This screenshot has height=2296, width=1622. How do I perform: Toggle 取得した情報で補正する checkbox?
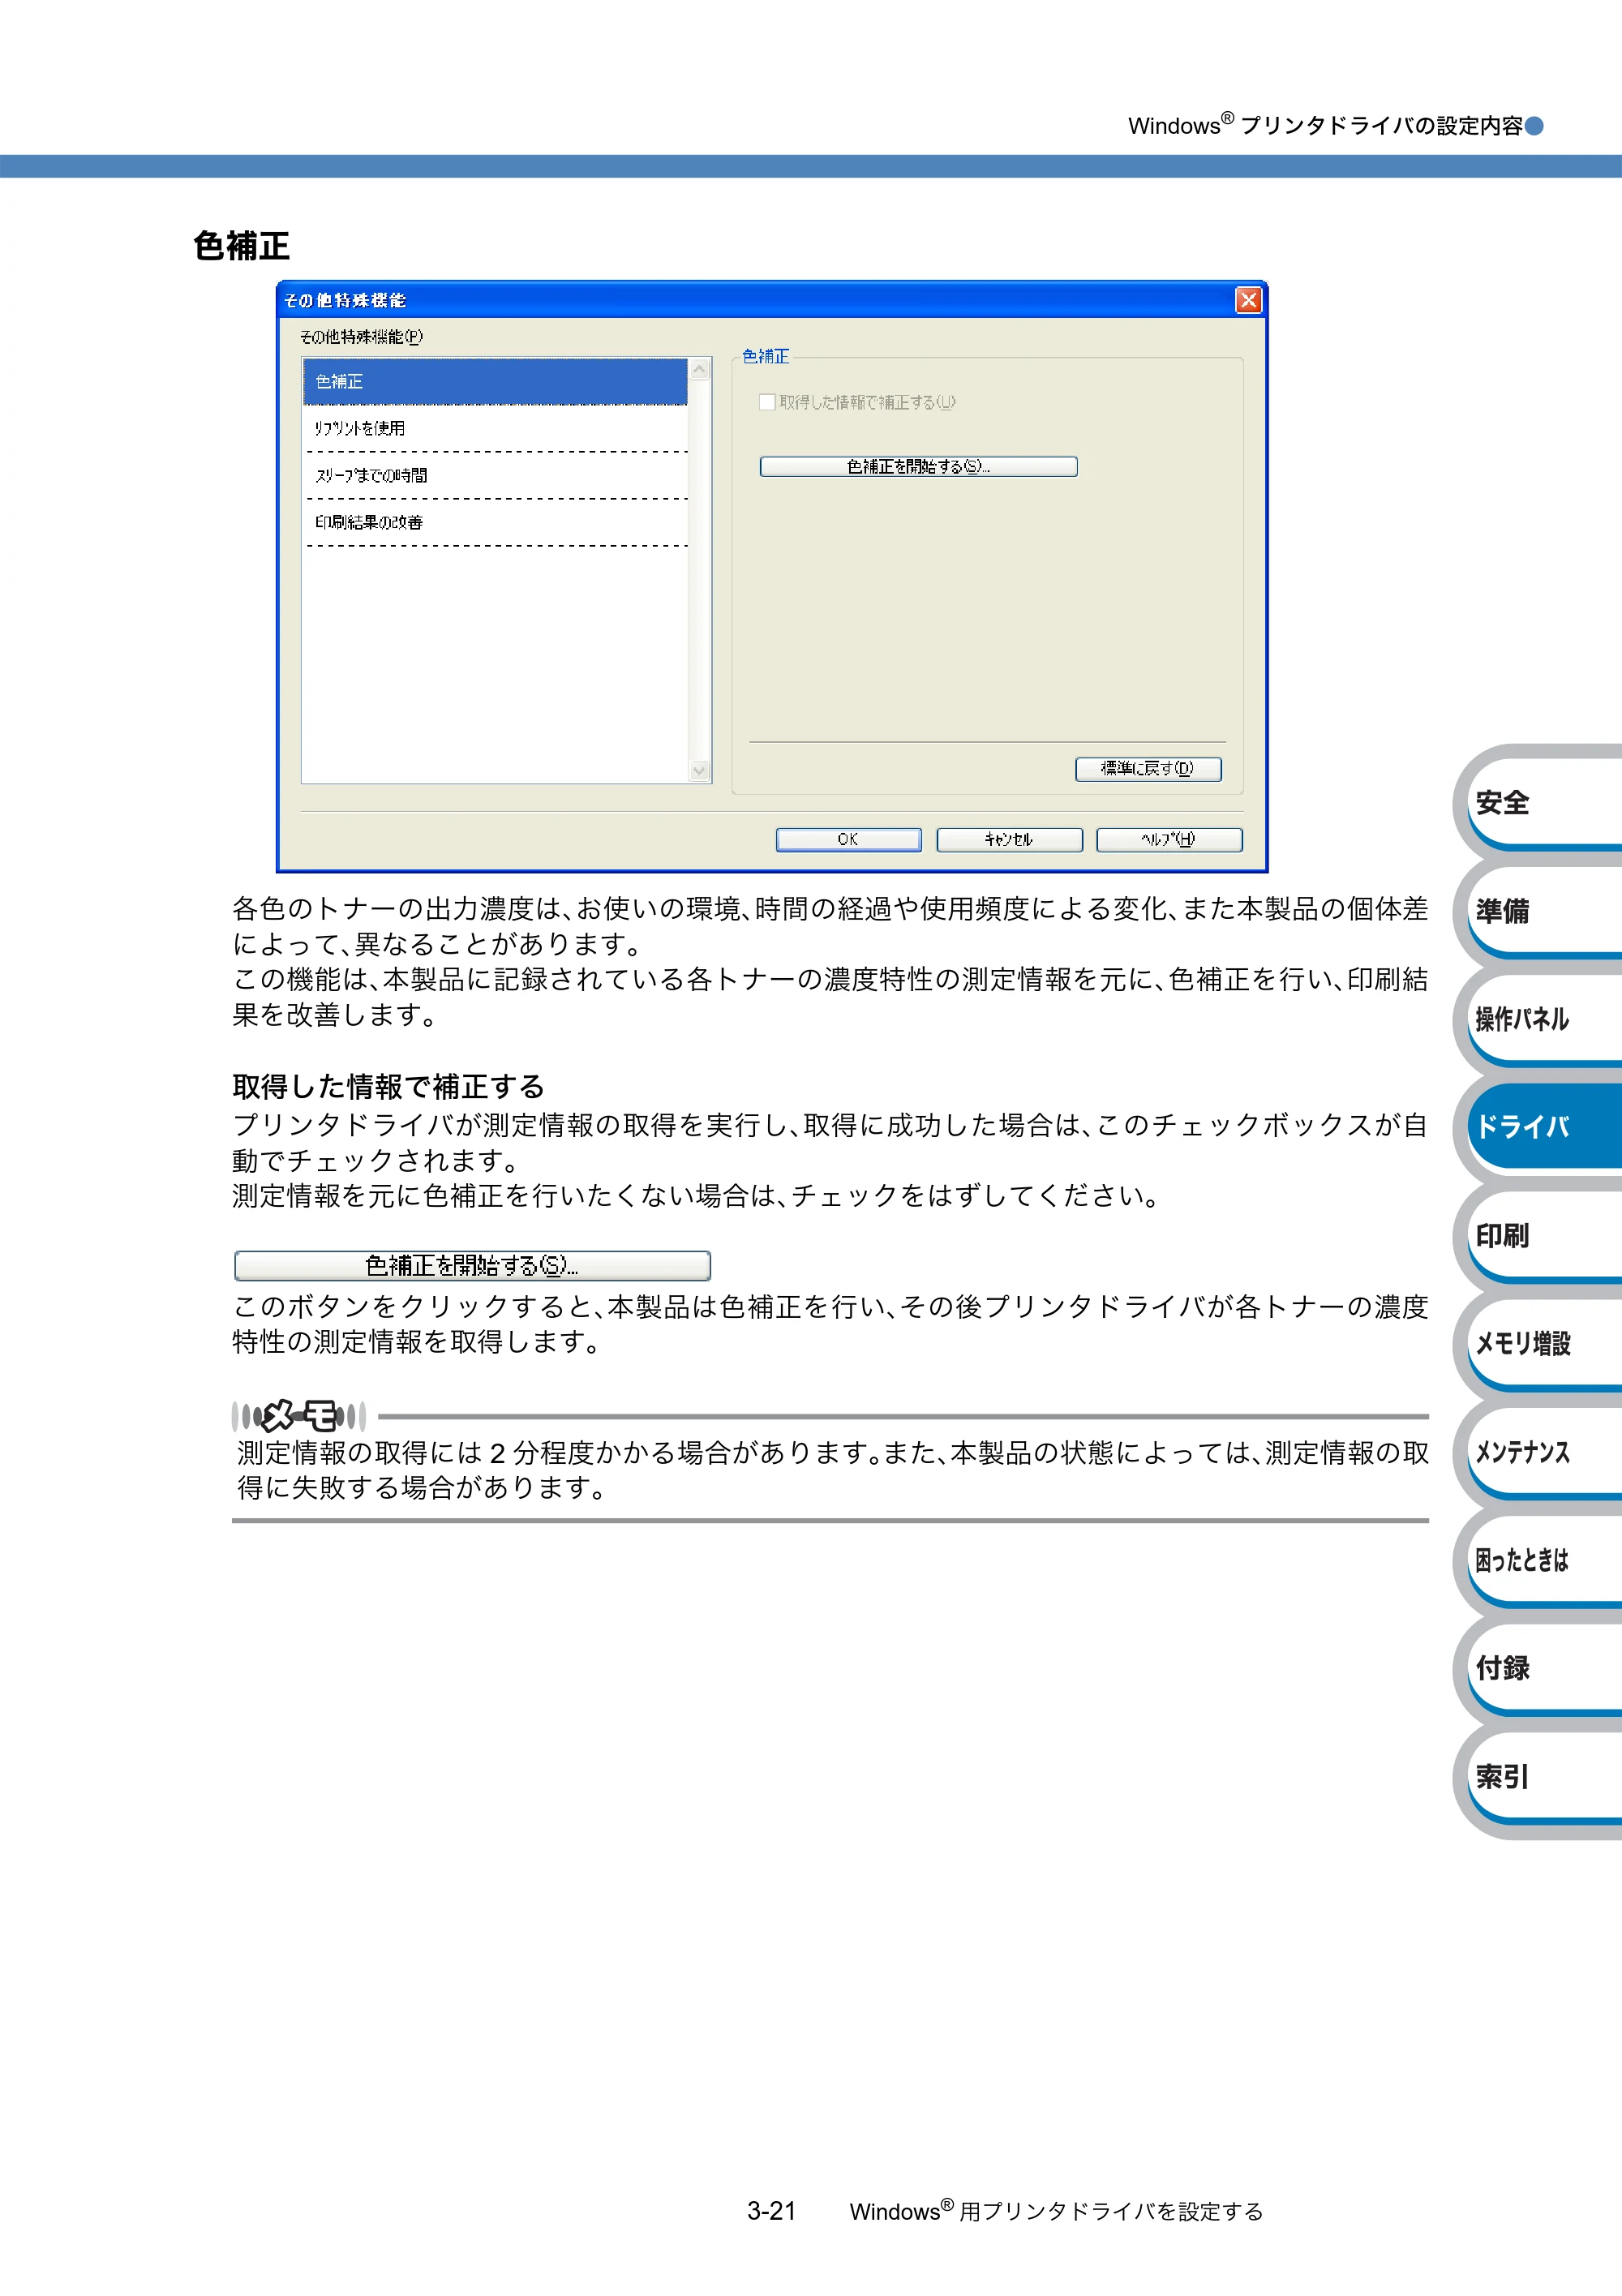point(767,402)
